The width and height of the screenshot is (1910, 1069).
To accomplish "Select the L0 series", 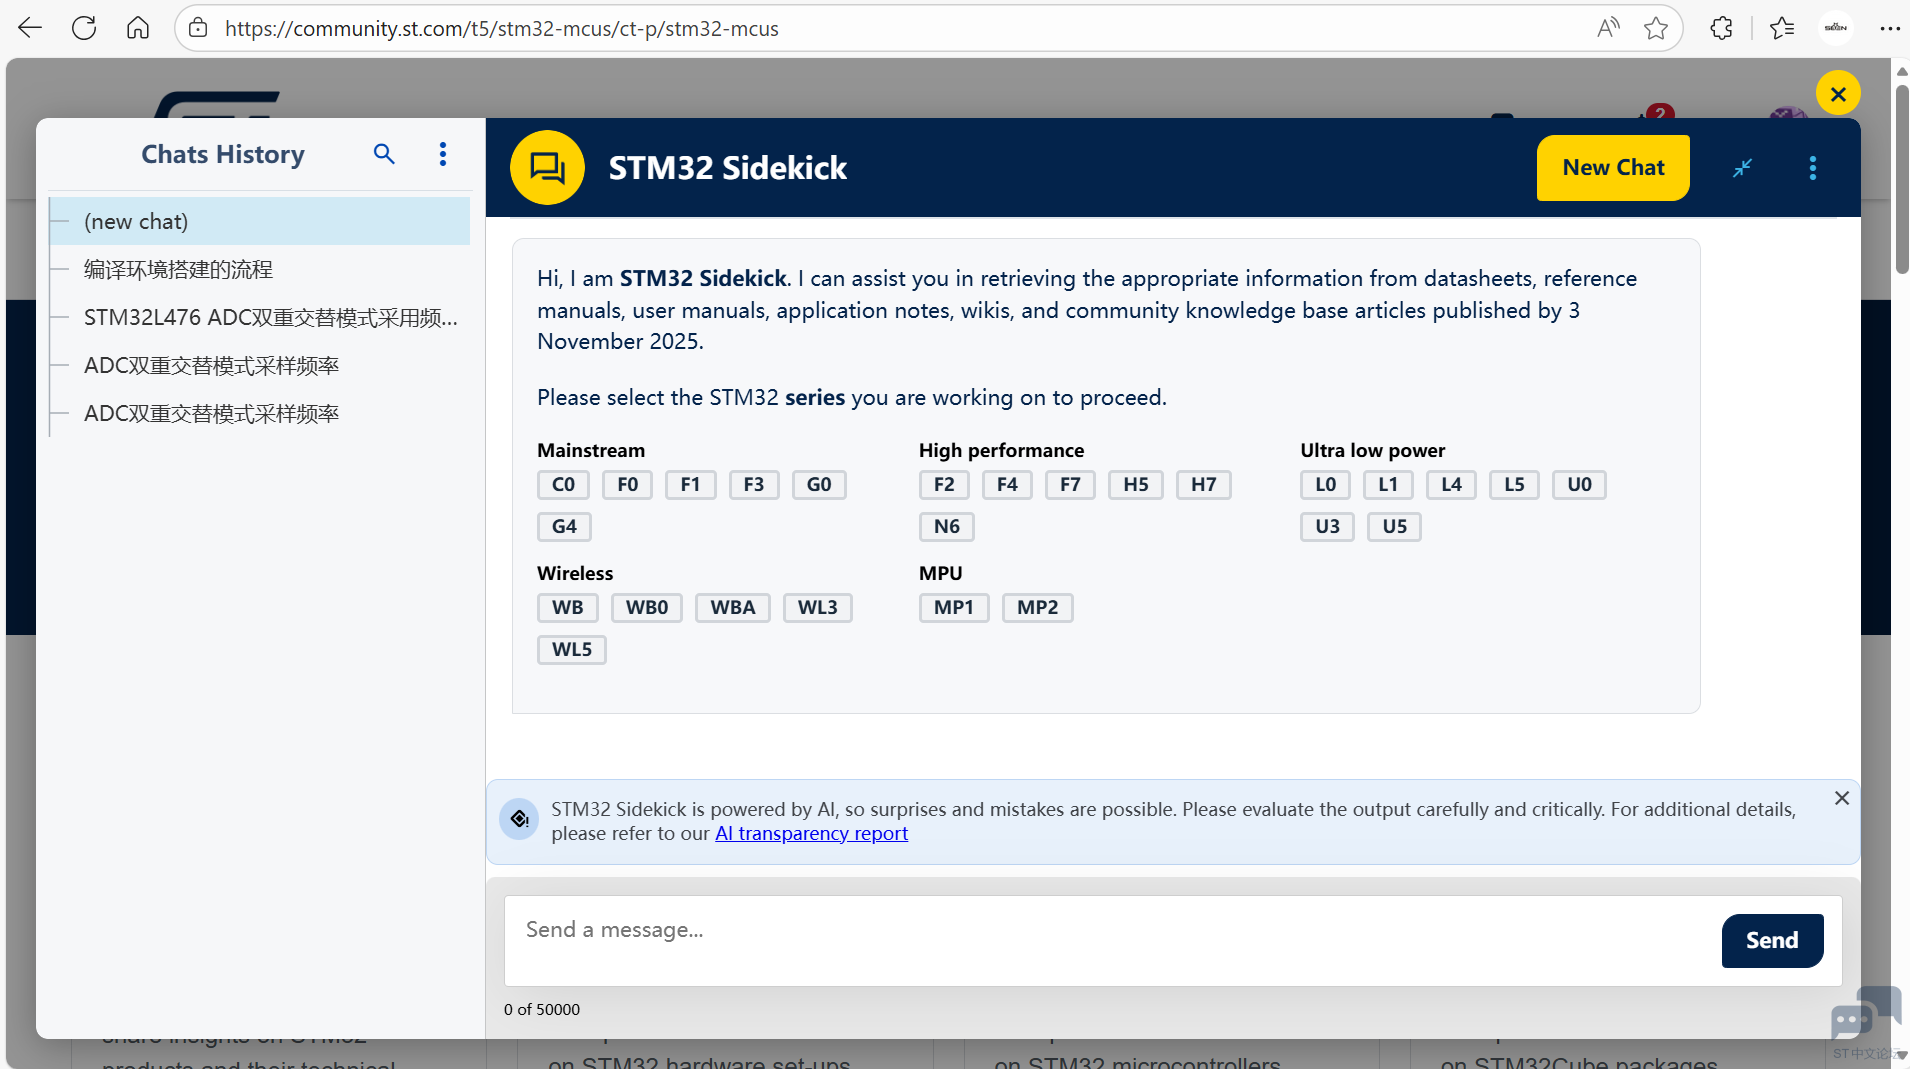I will 1325,485.
